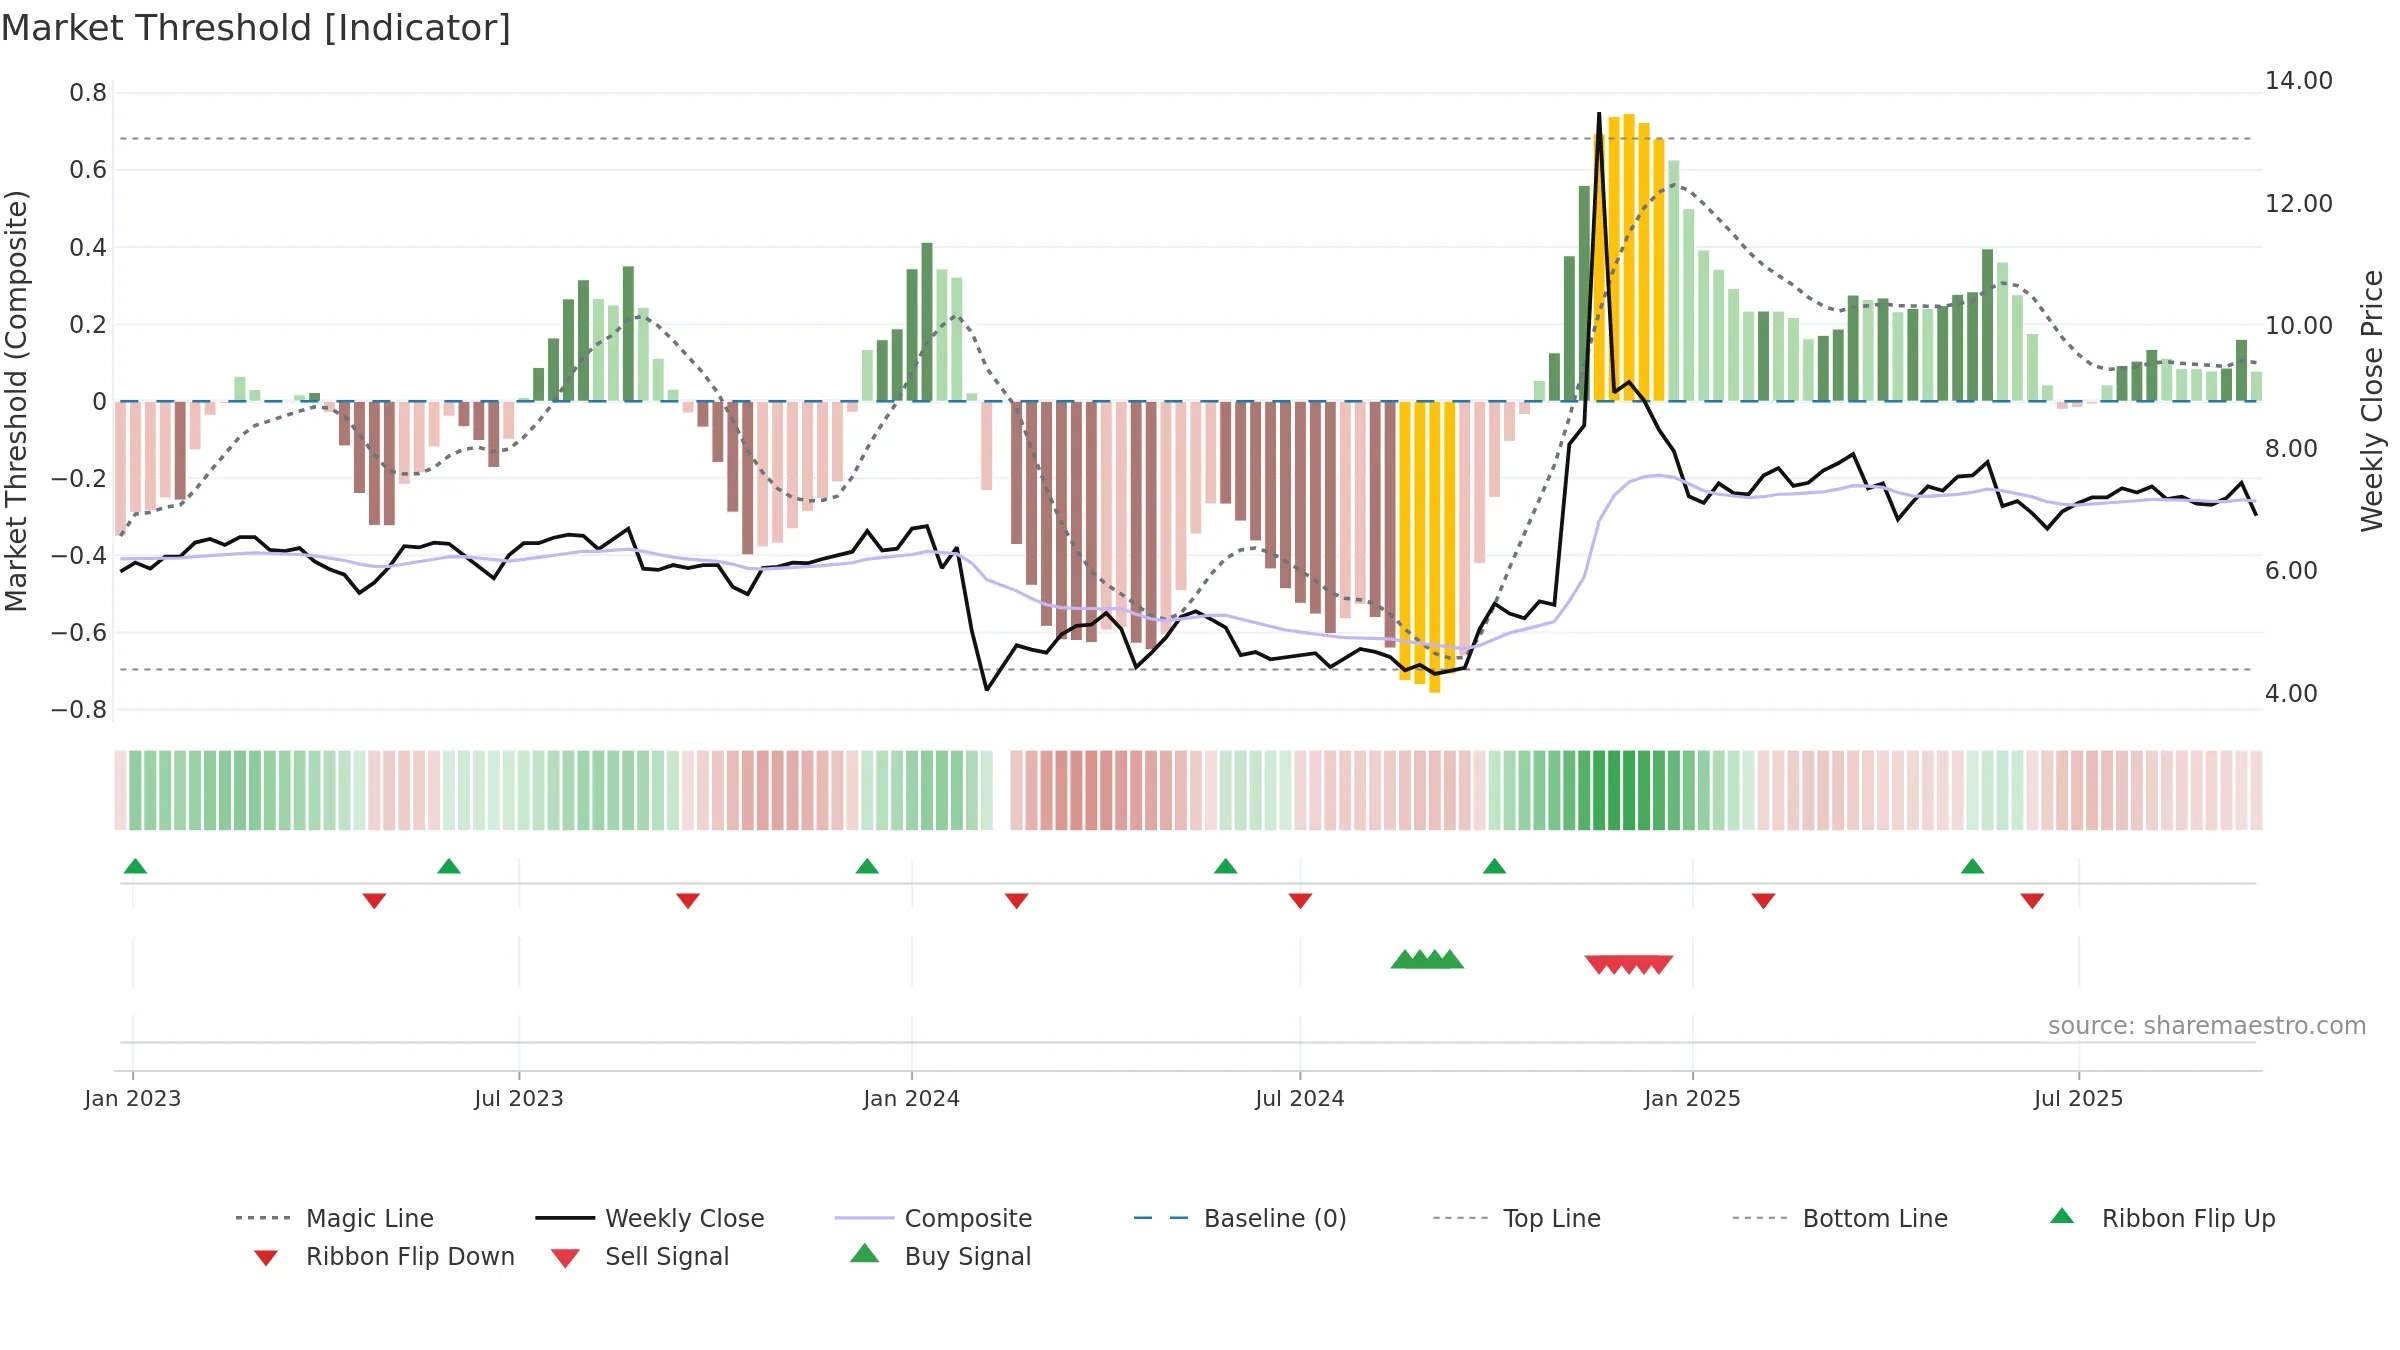
Task: Click the red flip-down triangle at Jul 2024
Action: 1300,900
